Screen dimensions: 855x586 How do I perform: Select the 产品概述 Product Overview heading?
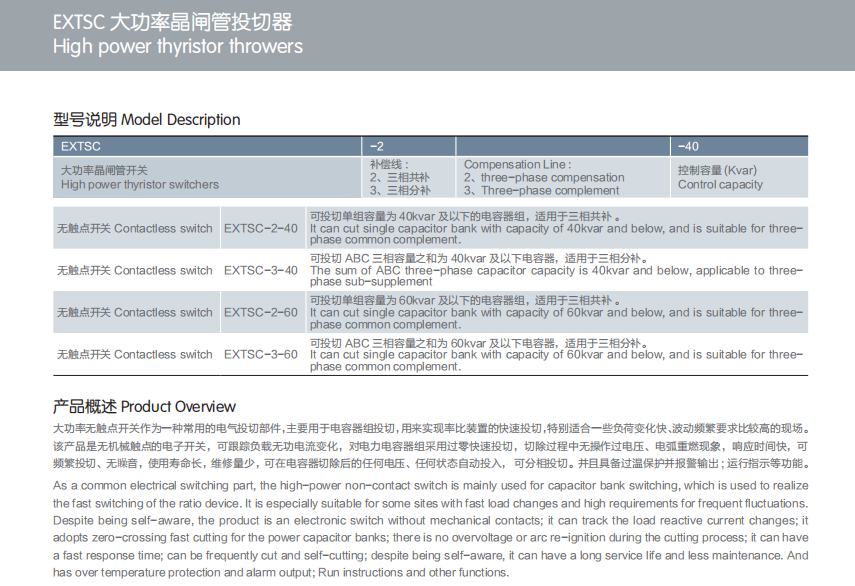pyautogui.click(x=144, y=407)
